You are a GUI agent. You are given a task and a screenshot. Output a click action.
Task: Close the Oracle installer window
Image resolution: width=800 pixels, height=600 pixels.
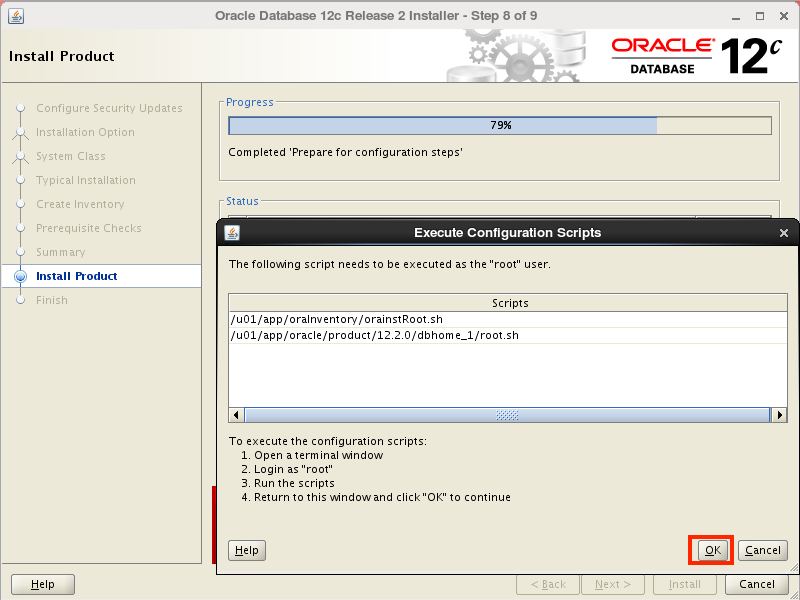(784, 16)
